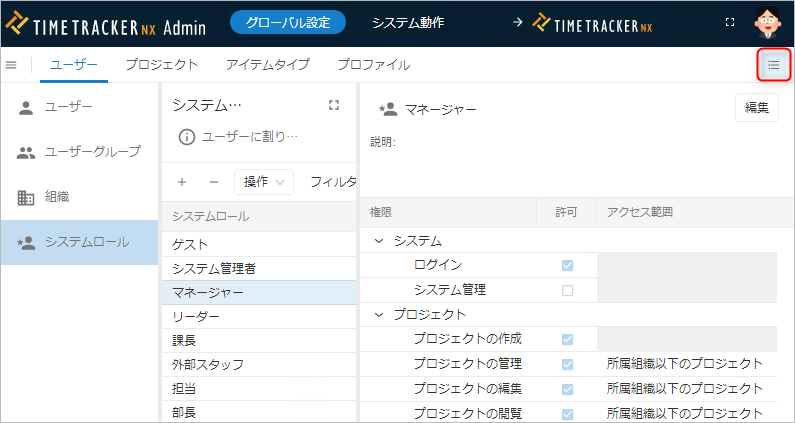The width and height of the screenshot is (795, 423).
Task: Click the user avatar icon
Action: (767, 22)
